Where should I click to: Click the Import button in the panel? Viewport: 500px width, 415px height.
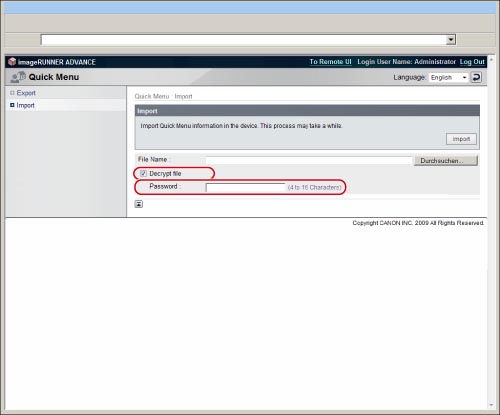tap(461, 139)
